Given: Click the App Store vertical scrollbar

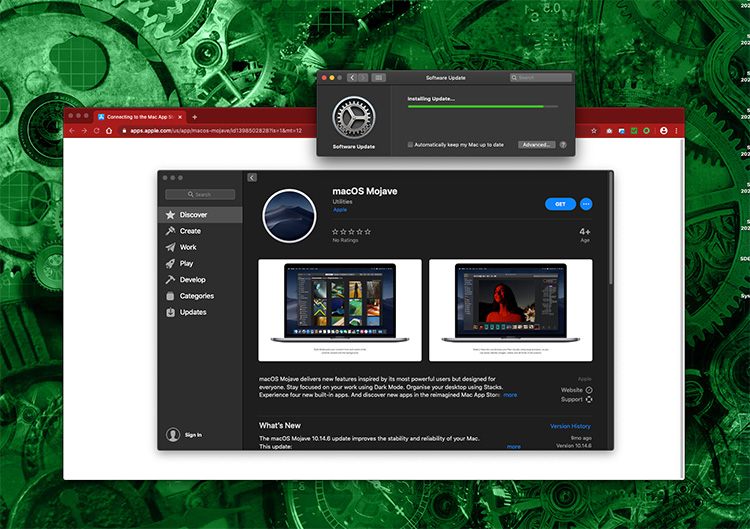Looking at the screenshot, I should (610, 229).
